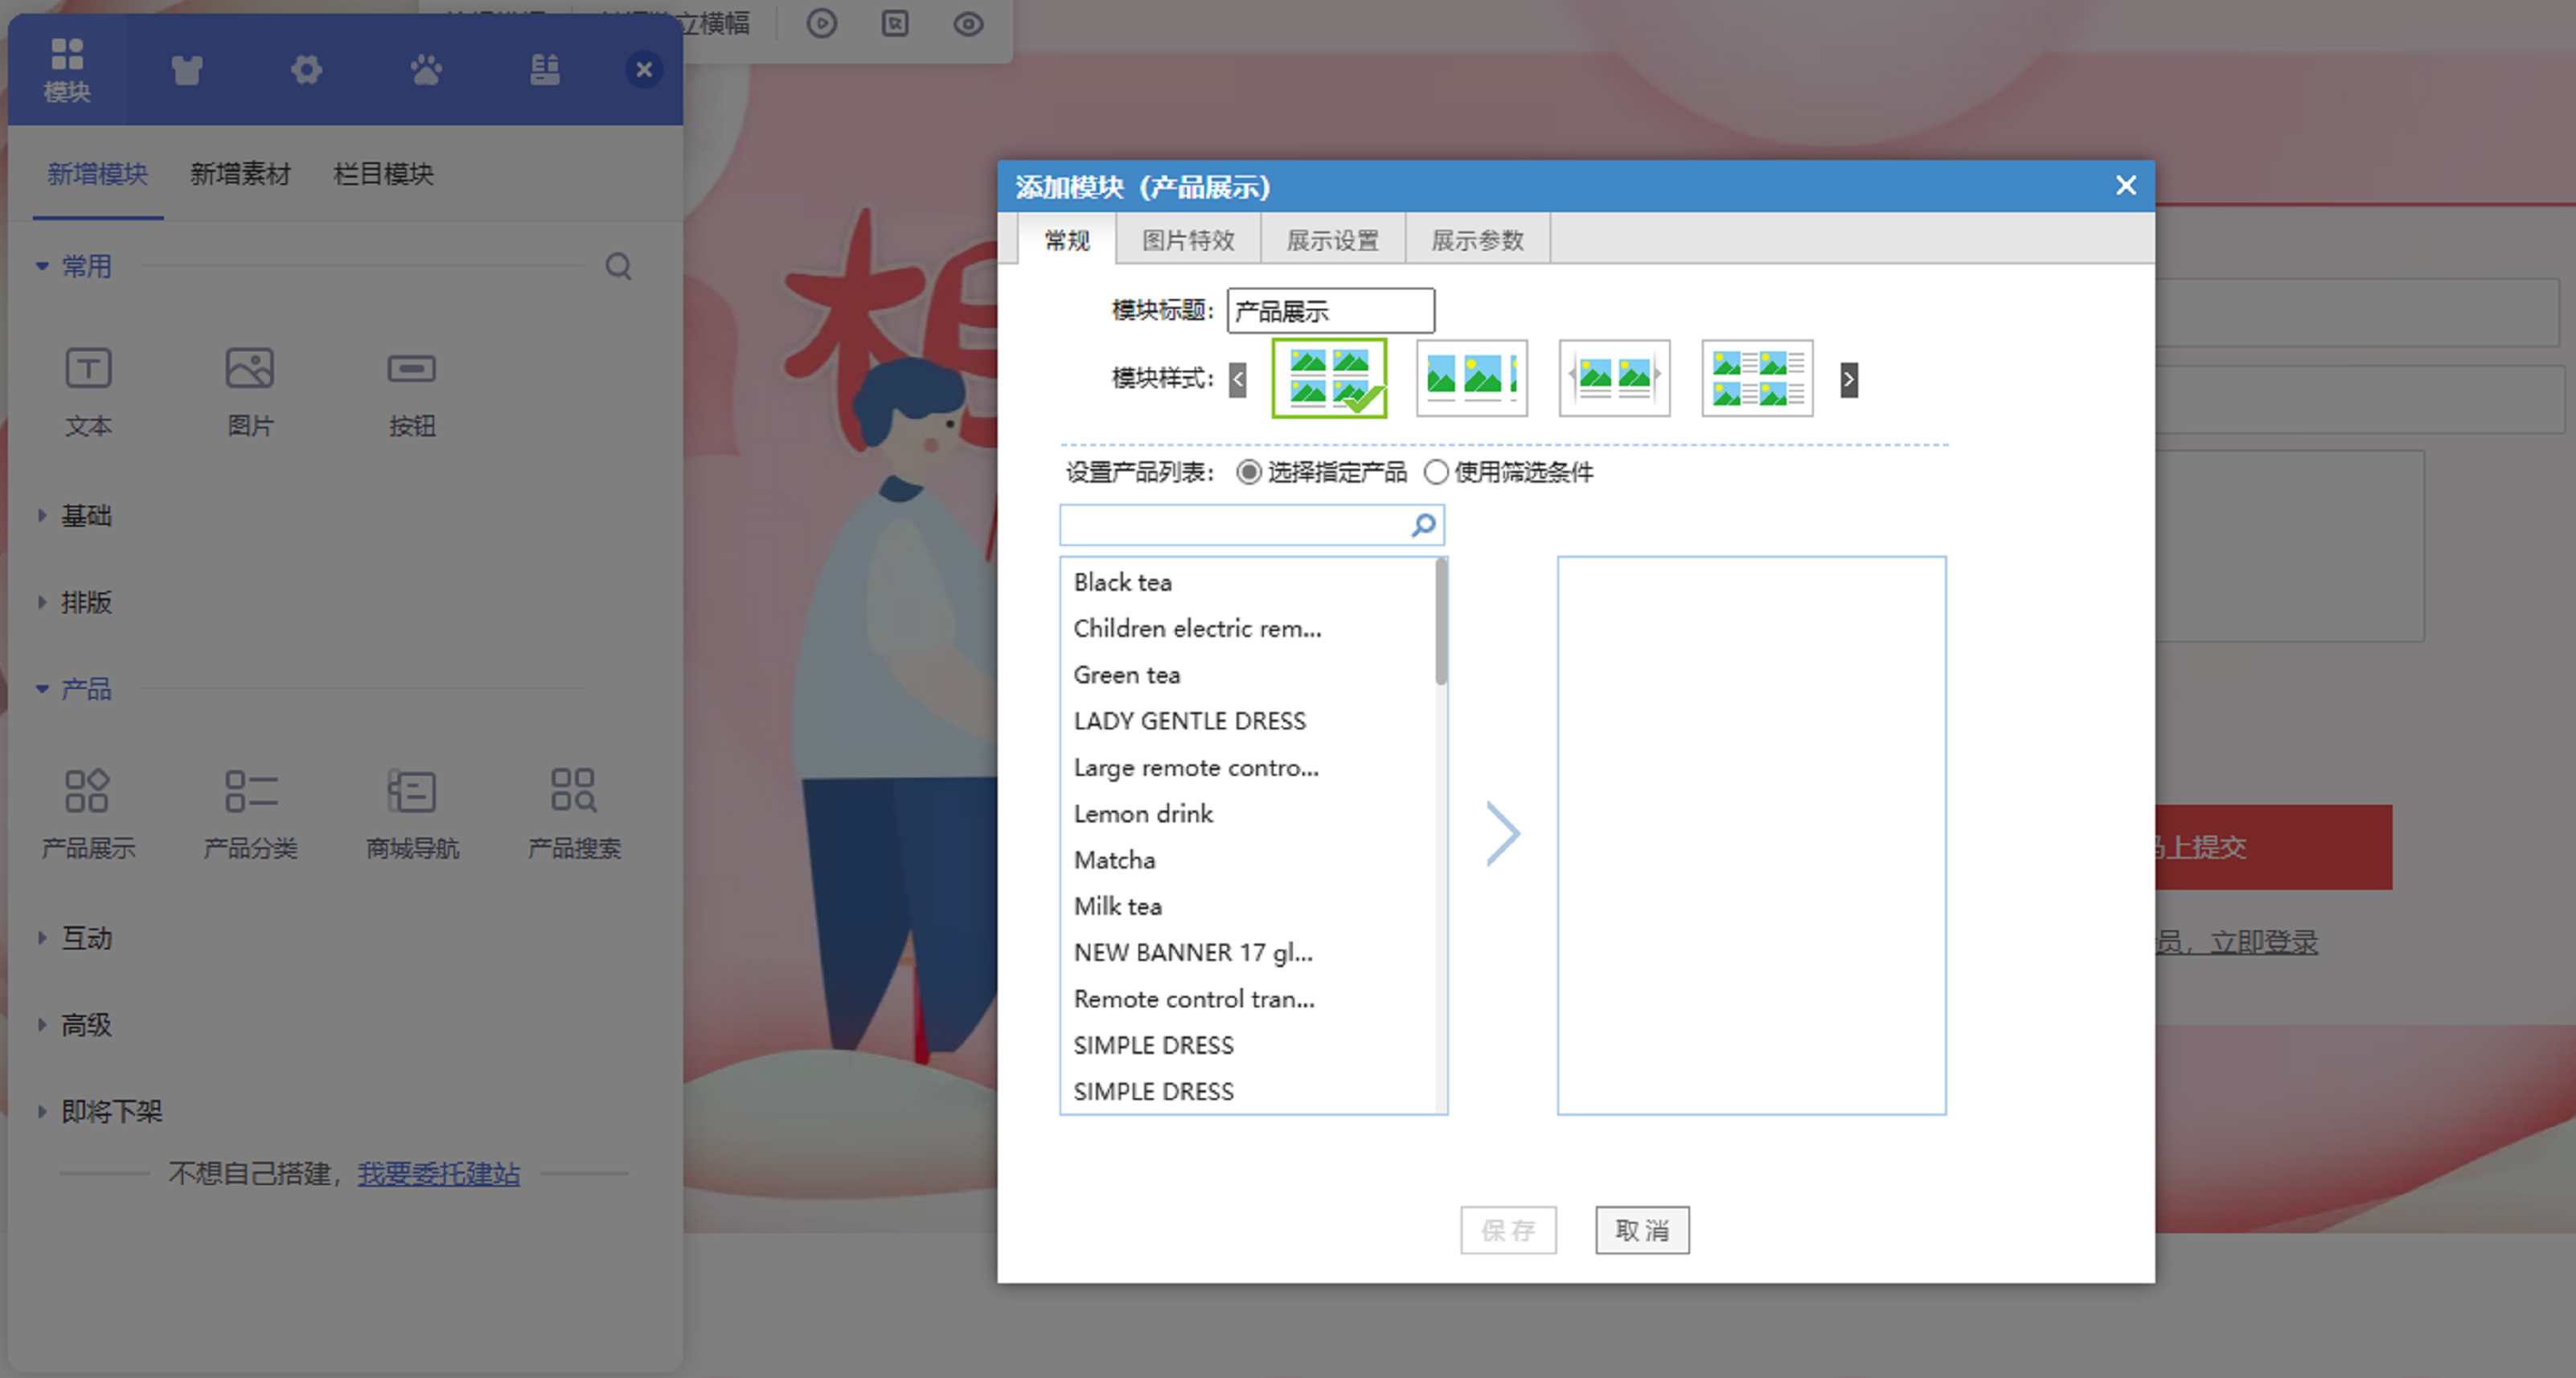Open the 展示设置 tab

[1332, 240]
